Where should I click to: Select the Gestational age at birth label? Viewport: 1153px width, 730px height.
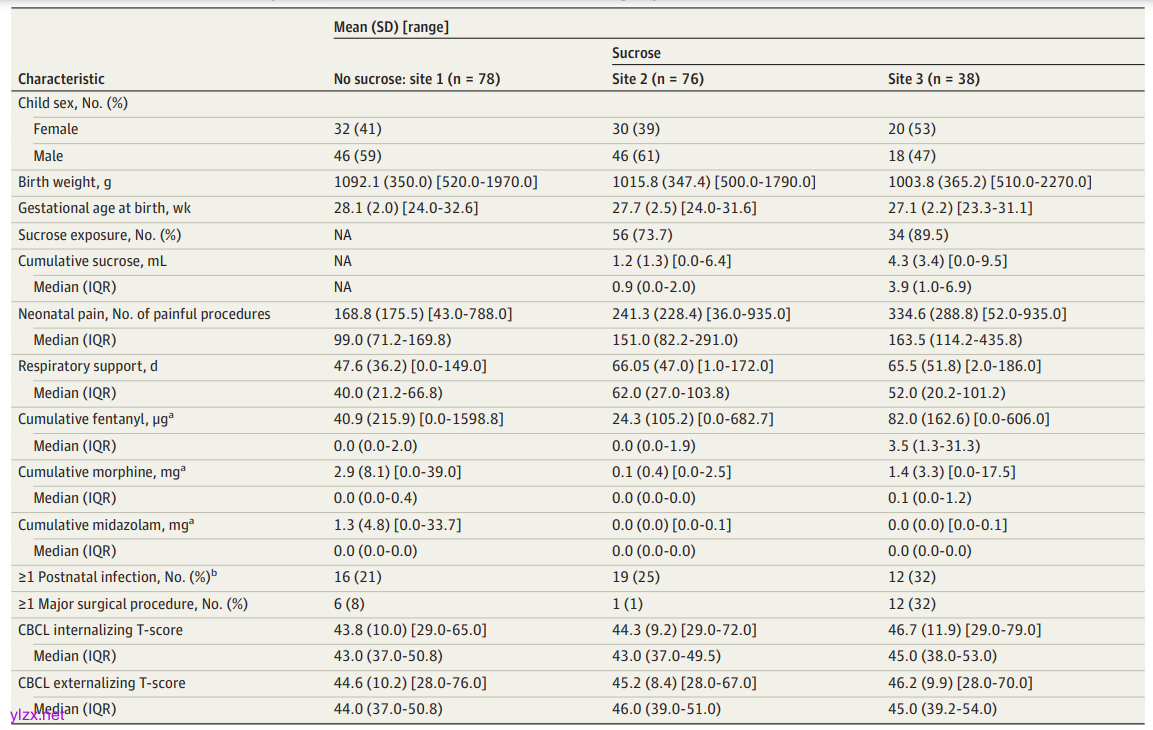pyautogui.click(x=104, y=208)
